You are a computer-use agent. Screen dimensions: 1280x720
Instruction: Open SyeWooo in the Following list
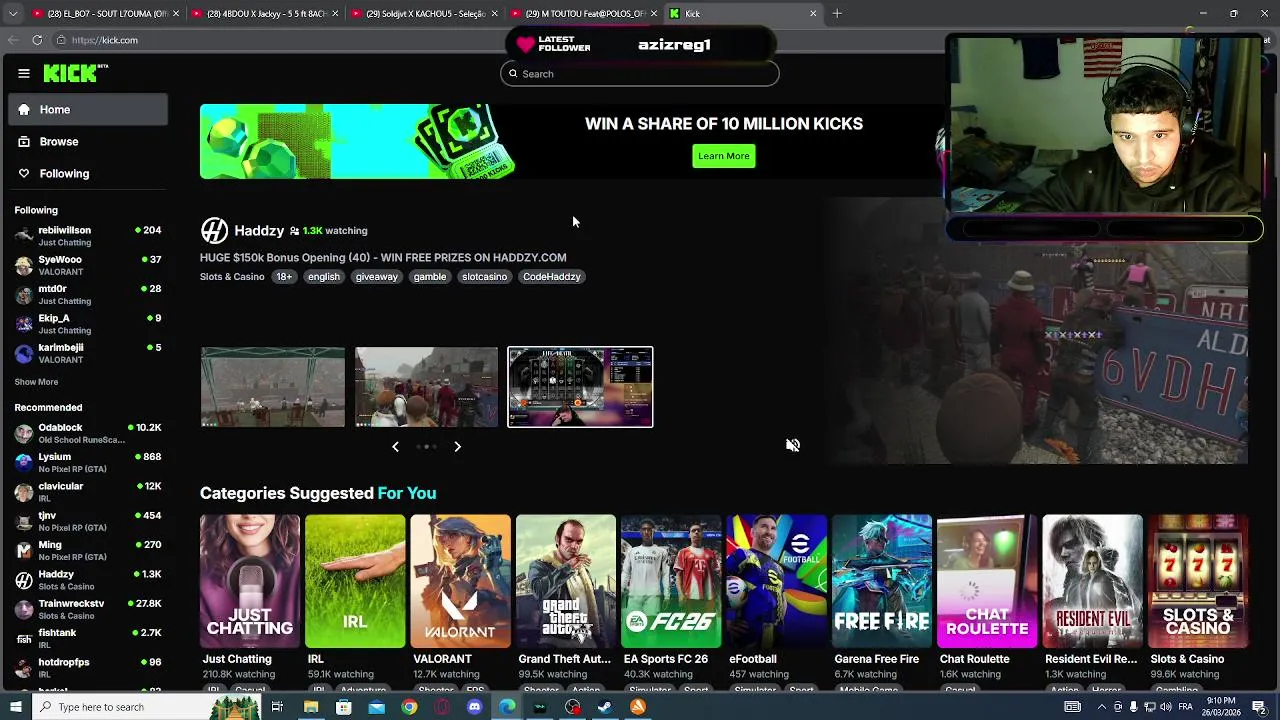click(x=88, y=265)
